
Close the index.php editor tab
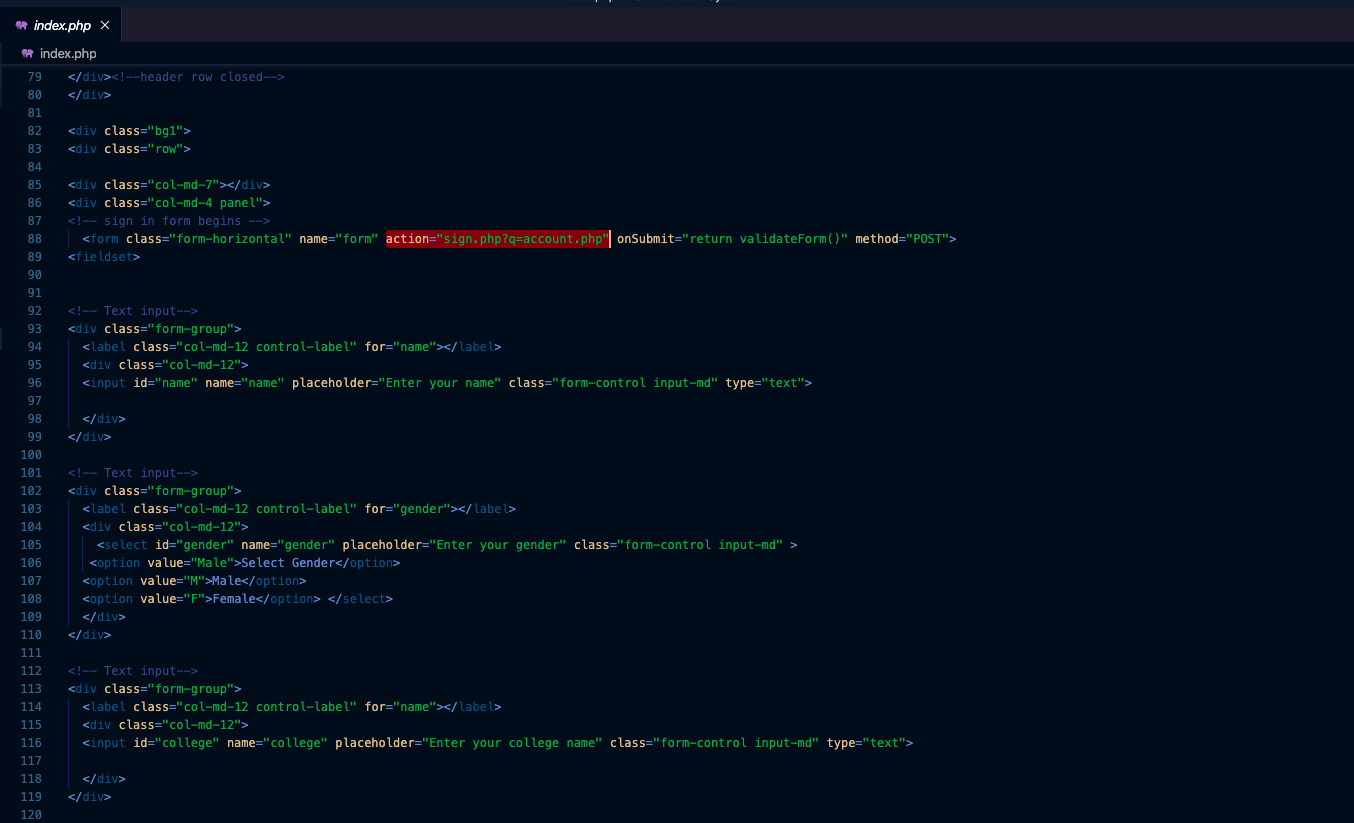point(105,25)
